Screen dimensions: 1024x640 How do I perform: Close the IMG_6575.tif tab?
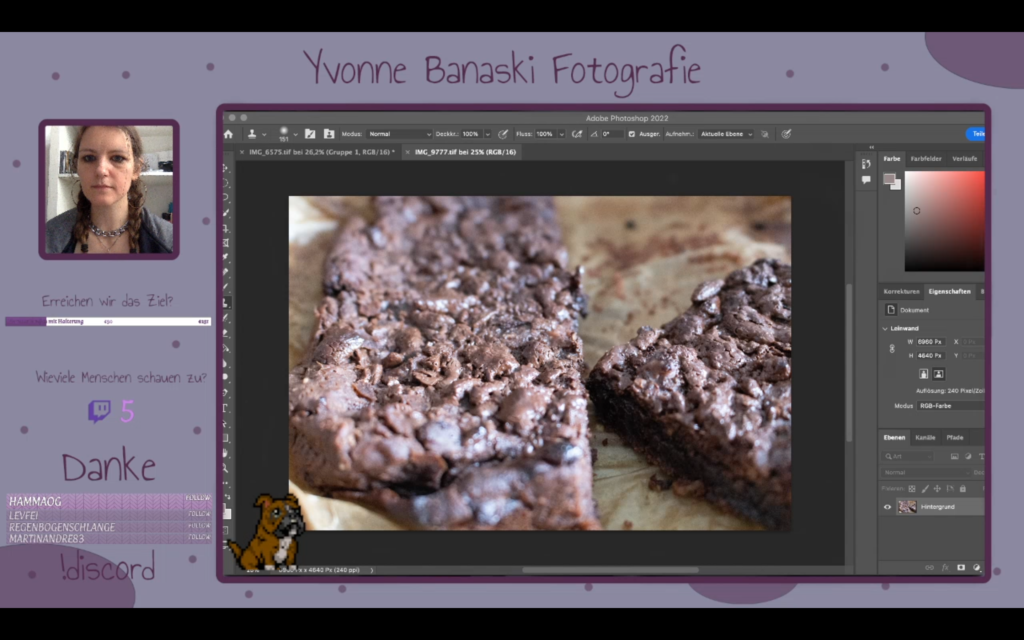[x=242, y=152]
